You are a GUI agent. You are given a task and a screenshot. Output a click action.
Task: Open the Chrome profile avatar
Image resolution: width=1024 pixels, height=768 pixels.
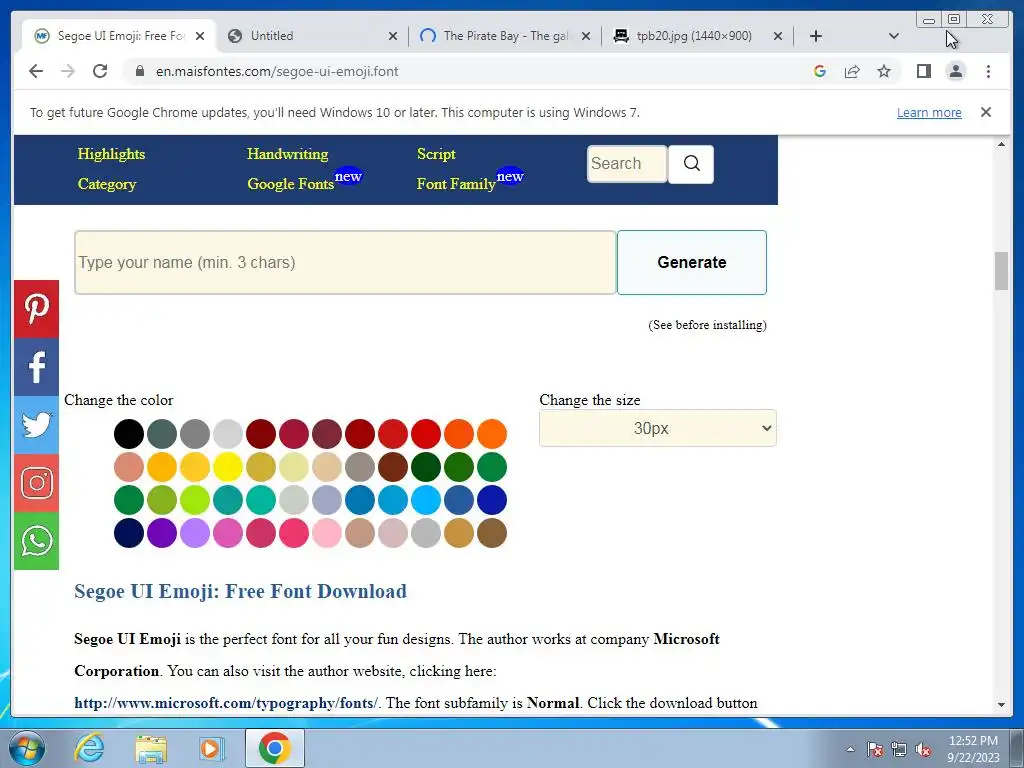(x=955, y=71)
